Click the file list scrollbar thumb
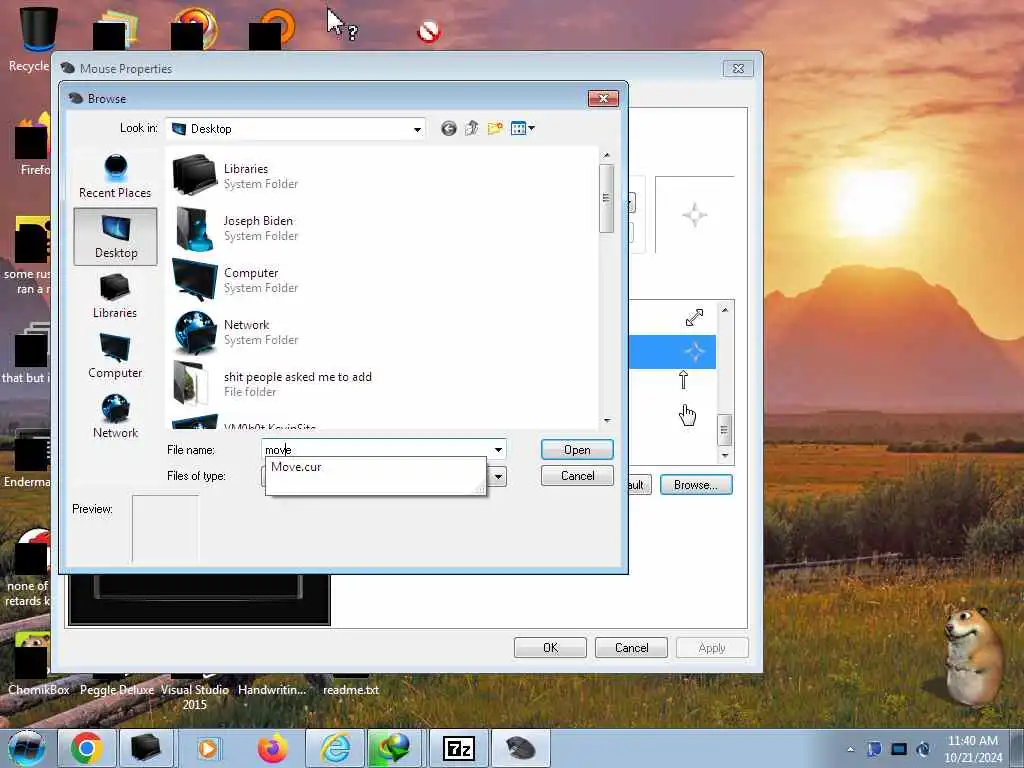Viewport: 1024px width, 768px height. [x=607, y=198]
